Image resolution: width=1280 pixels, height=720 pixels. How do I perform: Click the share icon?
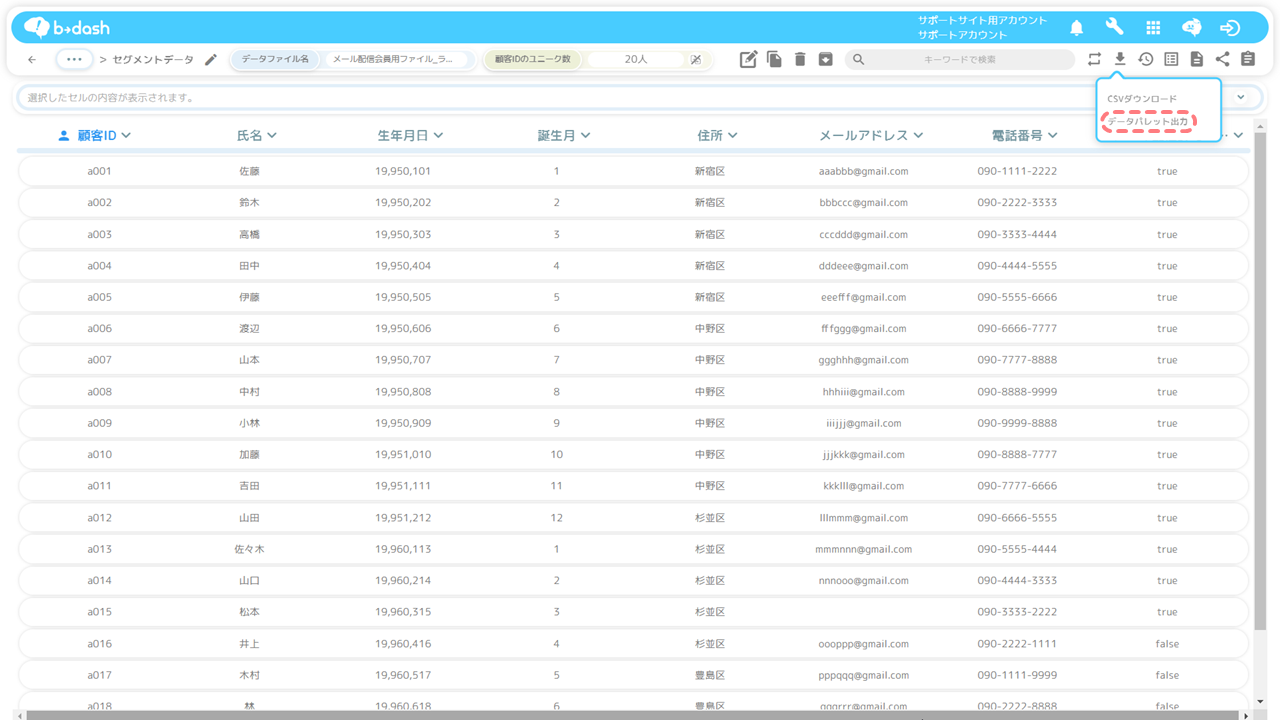(1222, 60)
